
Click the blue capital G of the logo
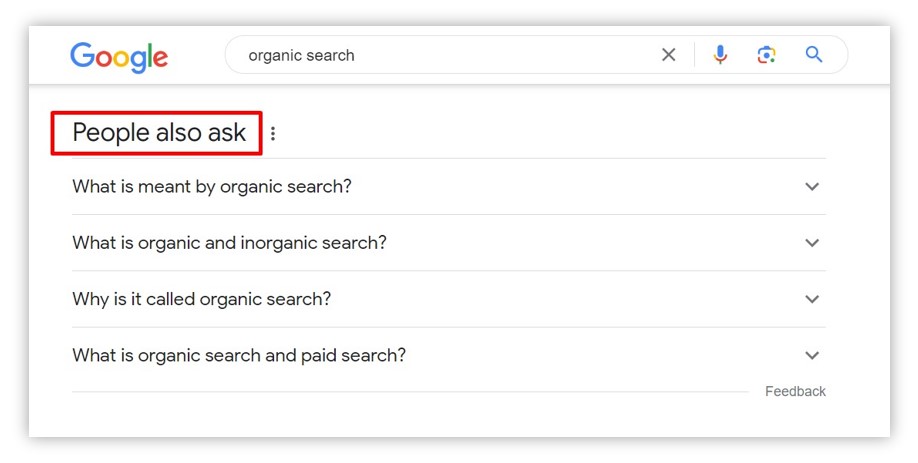(x=82, y=56)
